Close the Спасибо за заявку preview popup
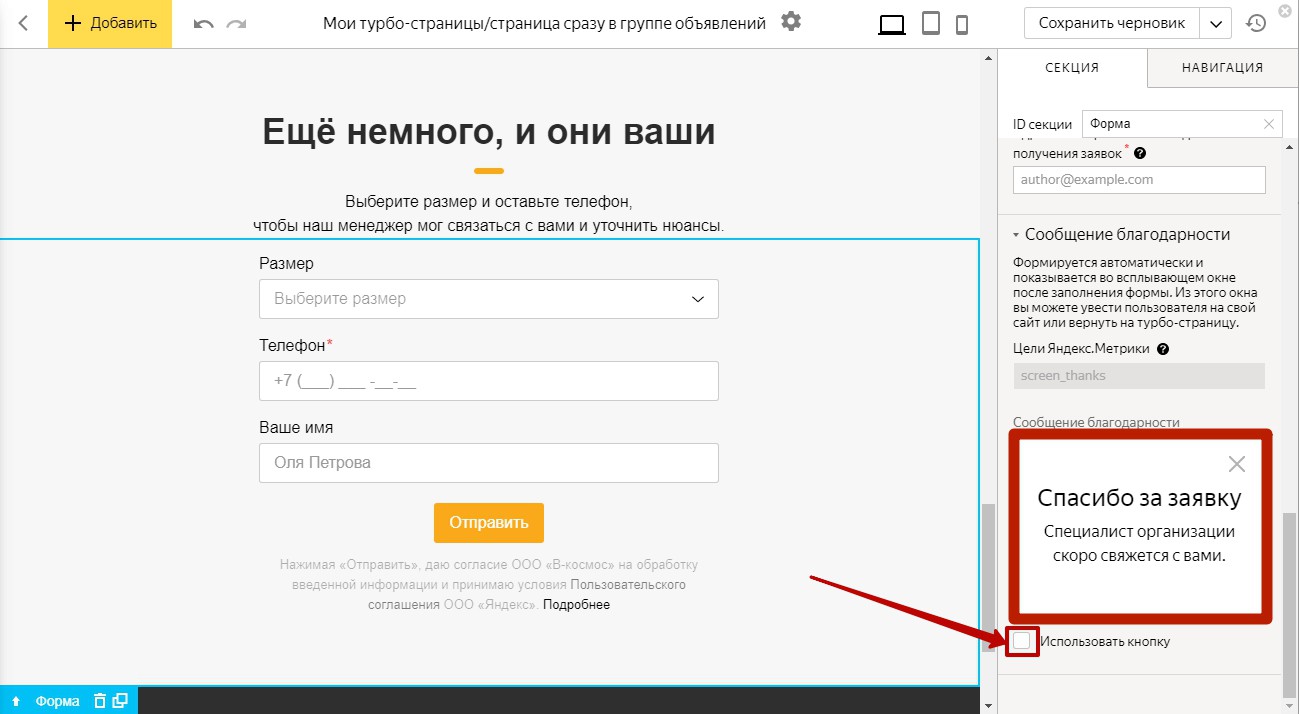This screenshot has height=714, width=1299. [1237, 464]
